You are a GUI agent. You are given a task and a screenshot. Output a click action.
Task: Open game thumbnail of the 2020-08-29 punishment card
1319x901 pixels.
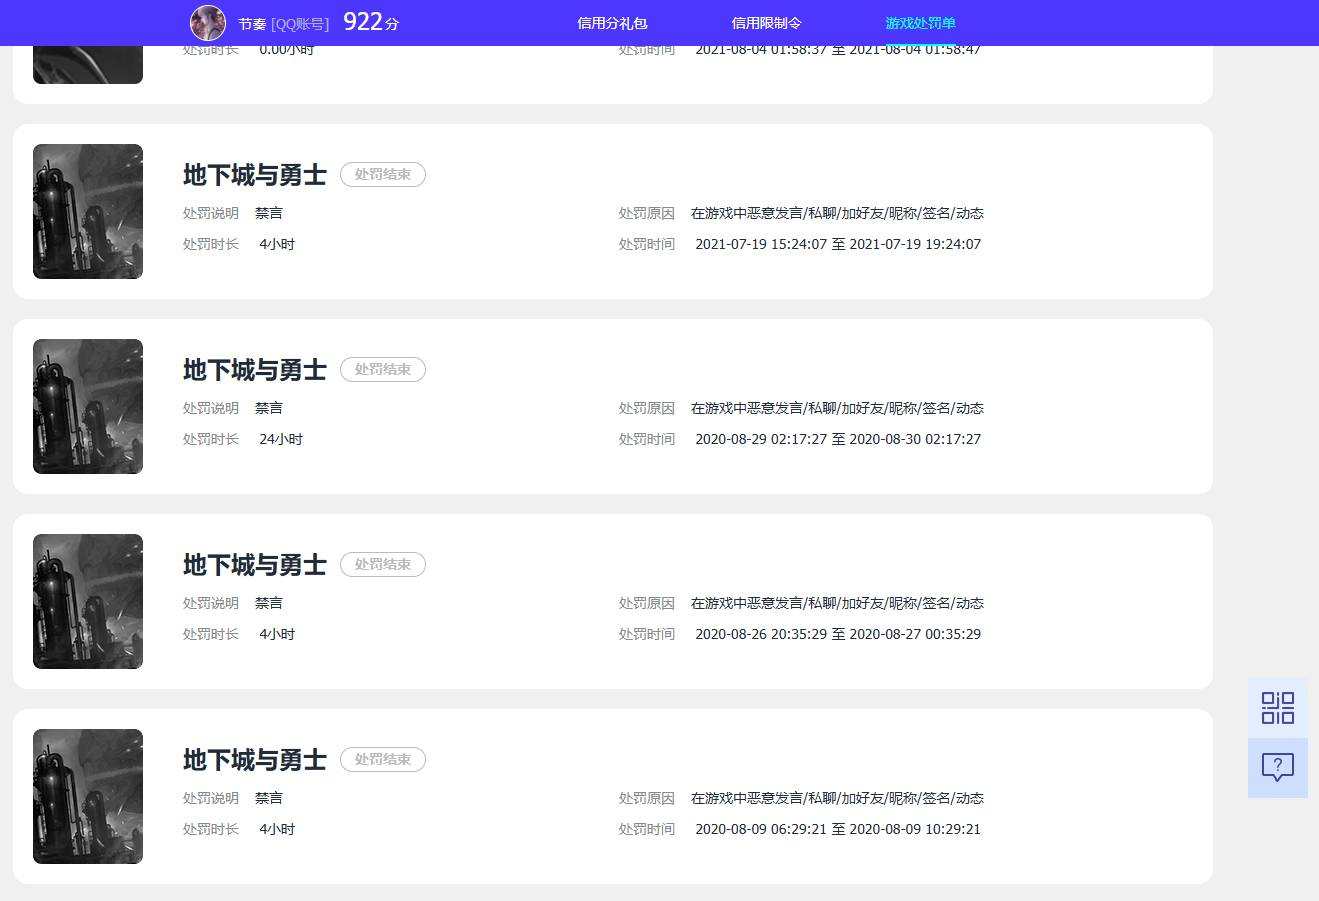[88, 406]
